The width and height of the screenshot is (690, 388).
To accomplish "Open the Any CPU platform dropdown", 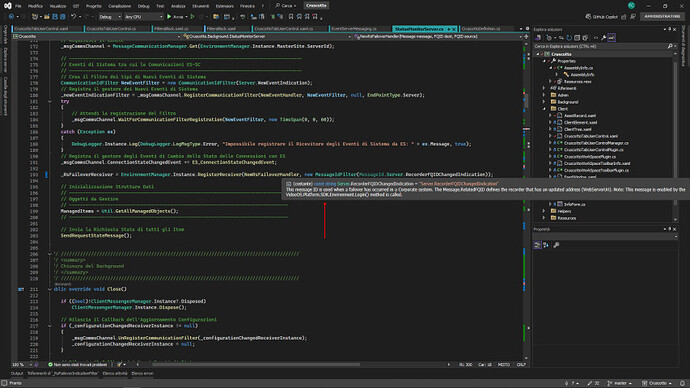I will pyautogui.click(x=143, y=17).
